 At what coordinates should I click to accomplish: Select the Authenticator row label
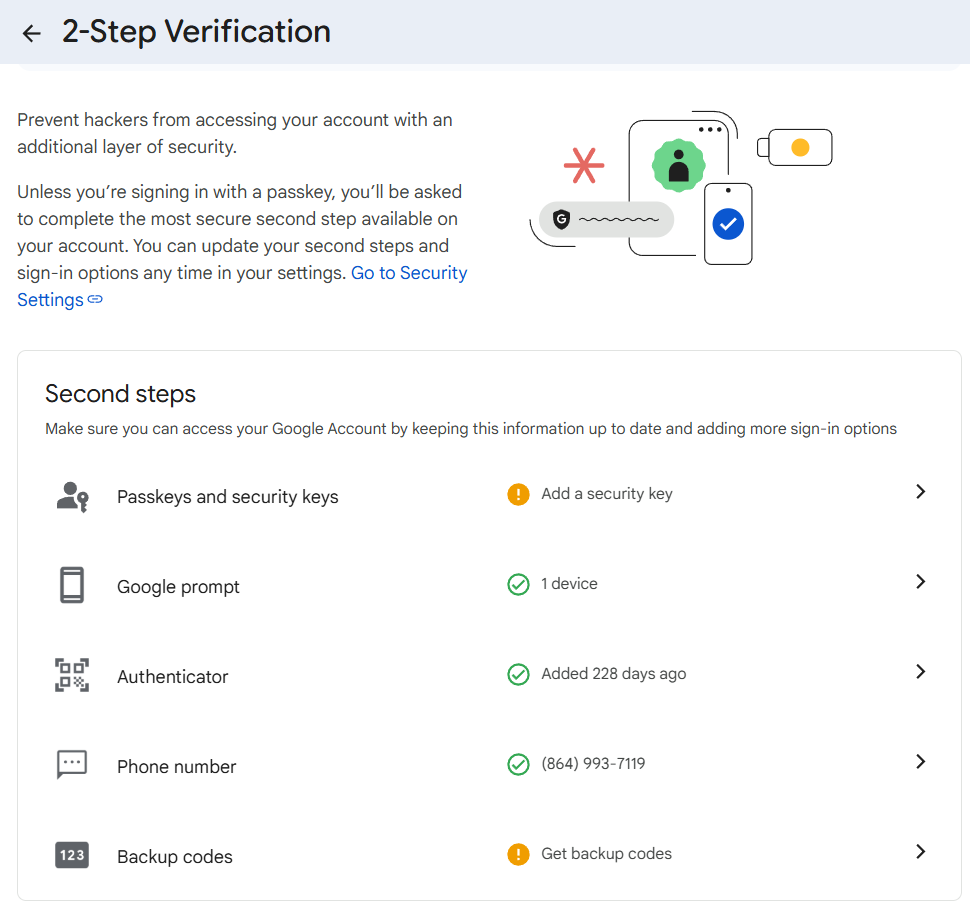(x=173, y=676)
